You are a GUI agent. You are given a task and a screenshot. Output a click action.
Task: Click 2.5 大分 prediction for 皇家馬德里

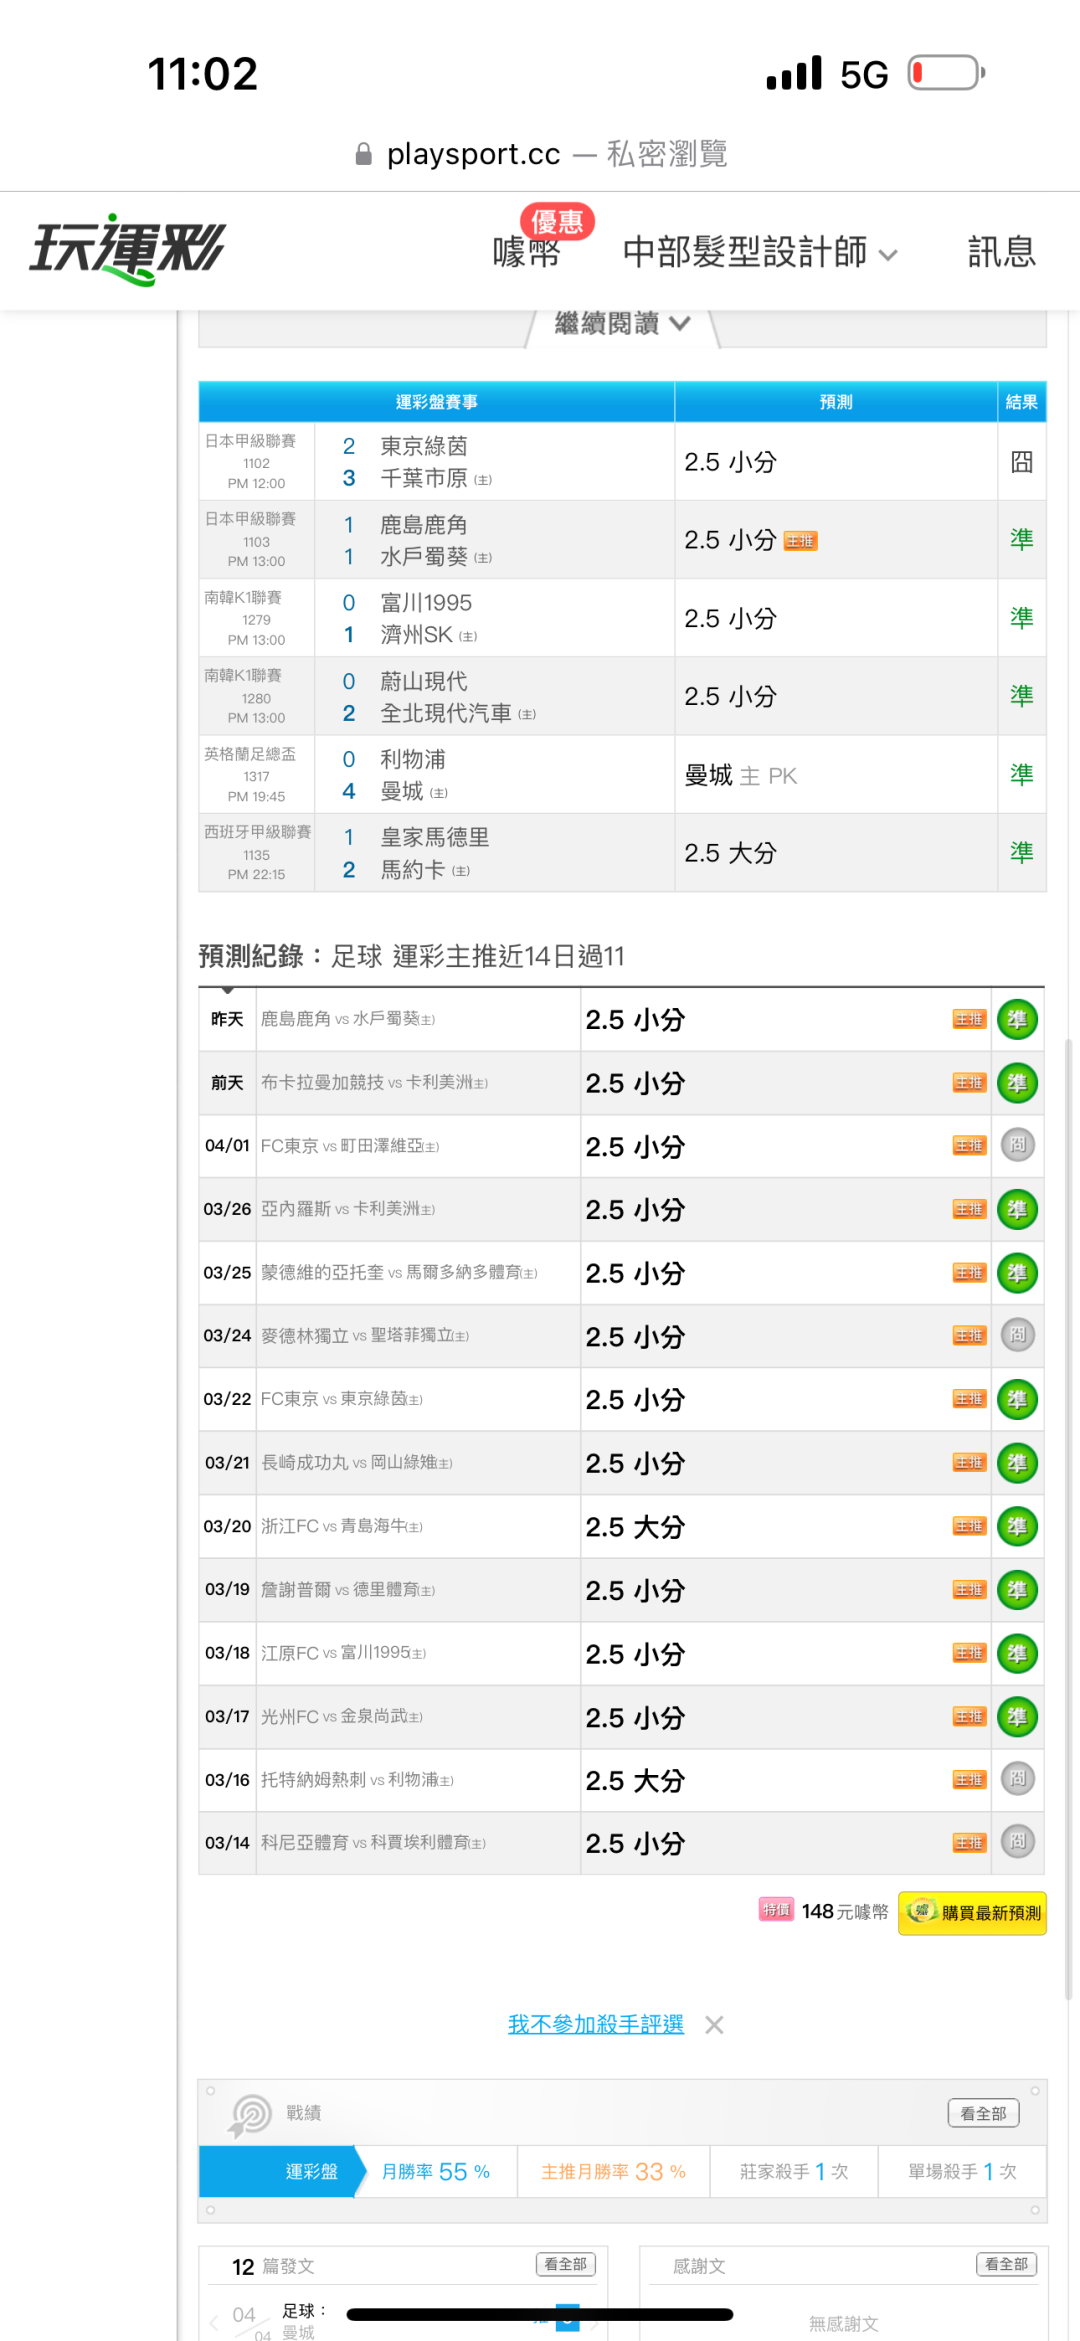tap(836, 853)
